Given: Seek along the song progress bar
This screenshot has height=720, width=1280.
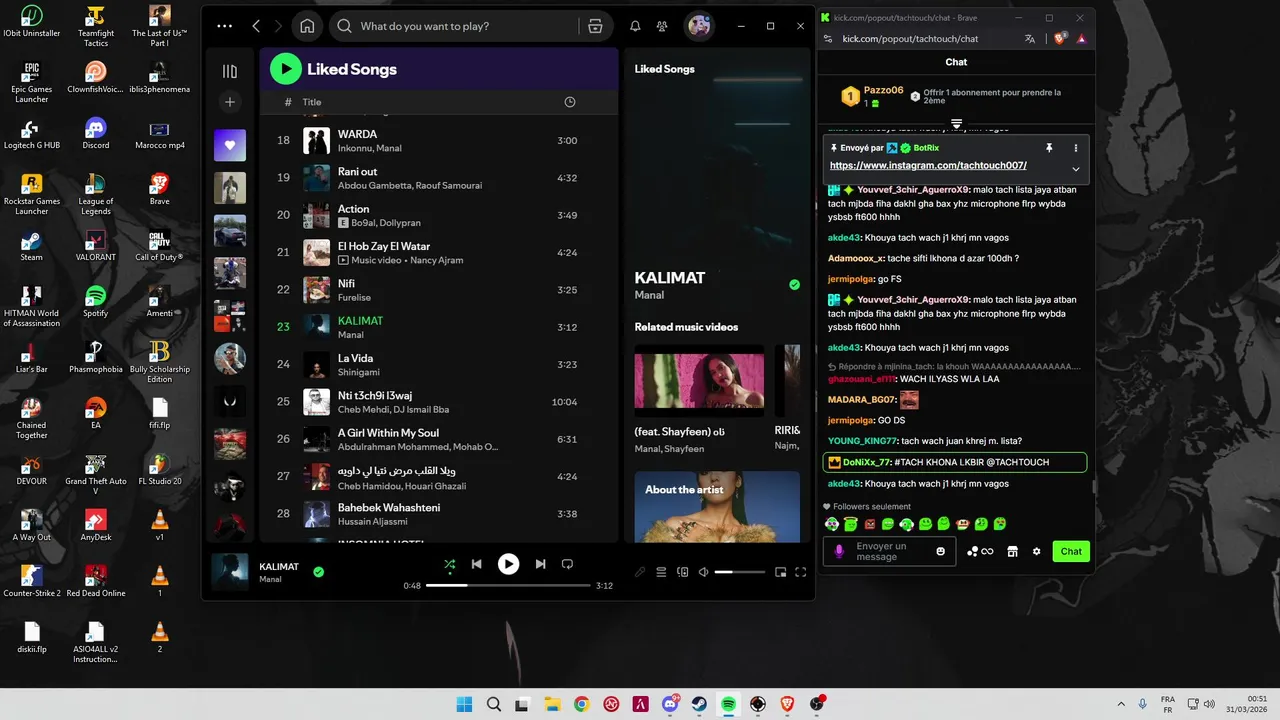Looking at the screenshot, I should click(508, 585).
